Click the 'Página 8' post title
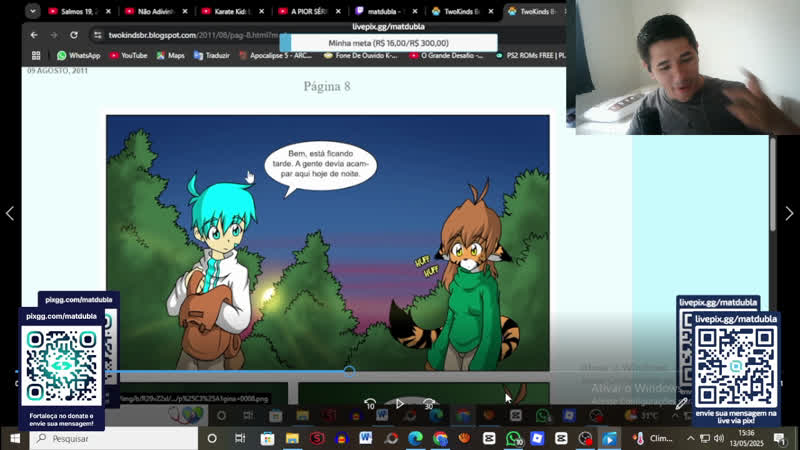800x450 pixels. coord(327,86)
